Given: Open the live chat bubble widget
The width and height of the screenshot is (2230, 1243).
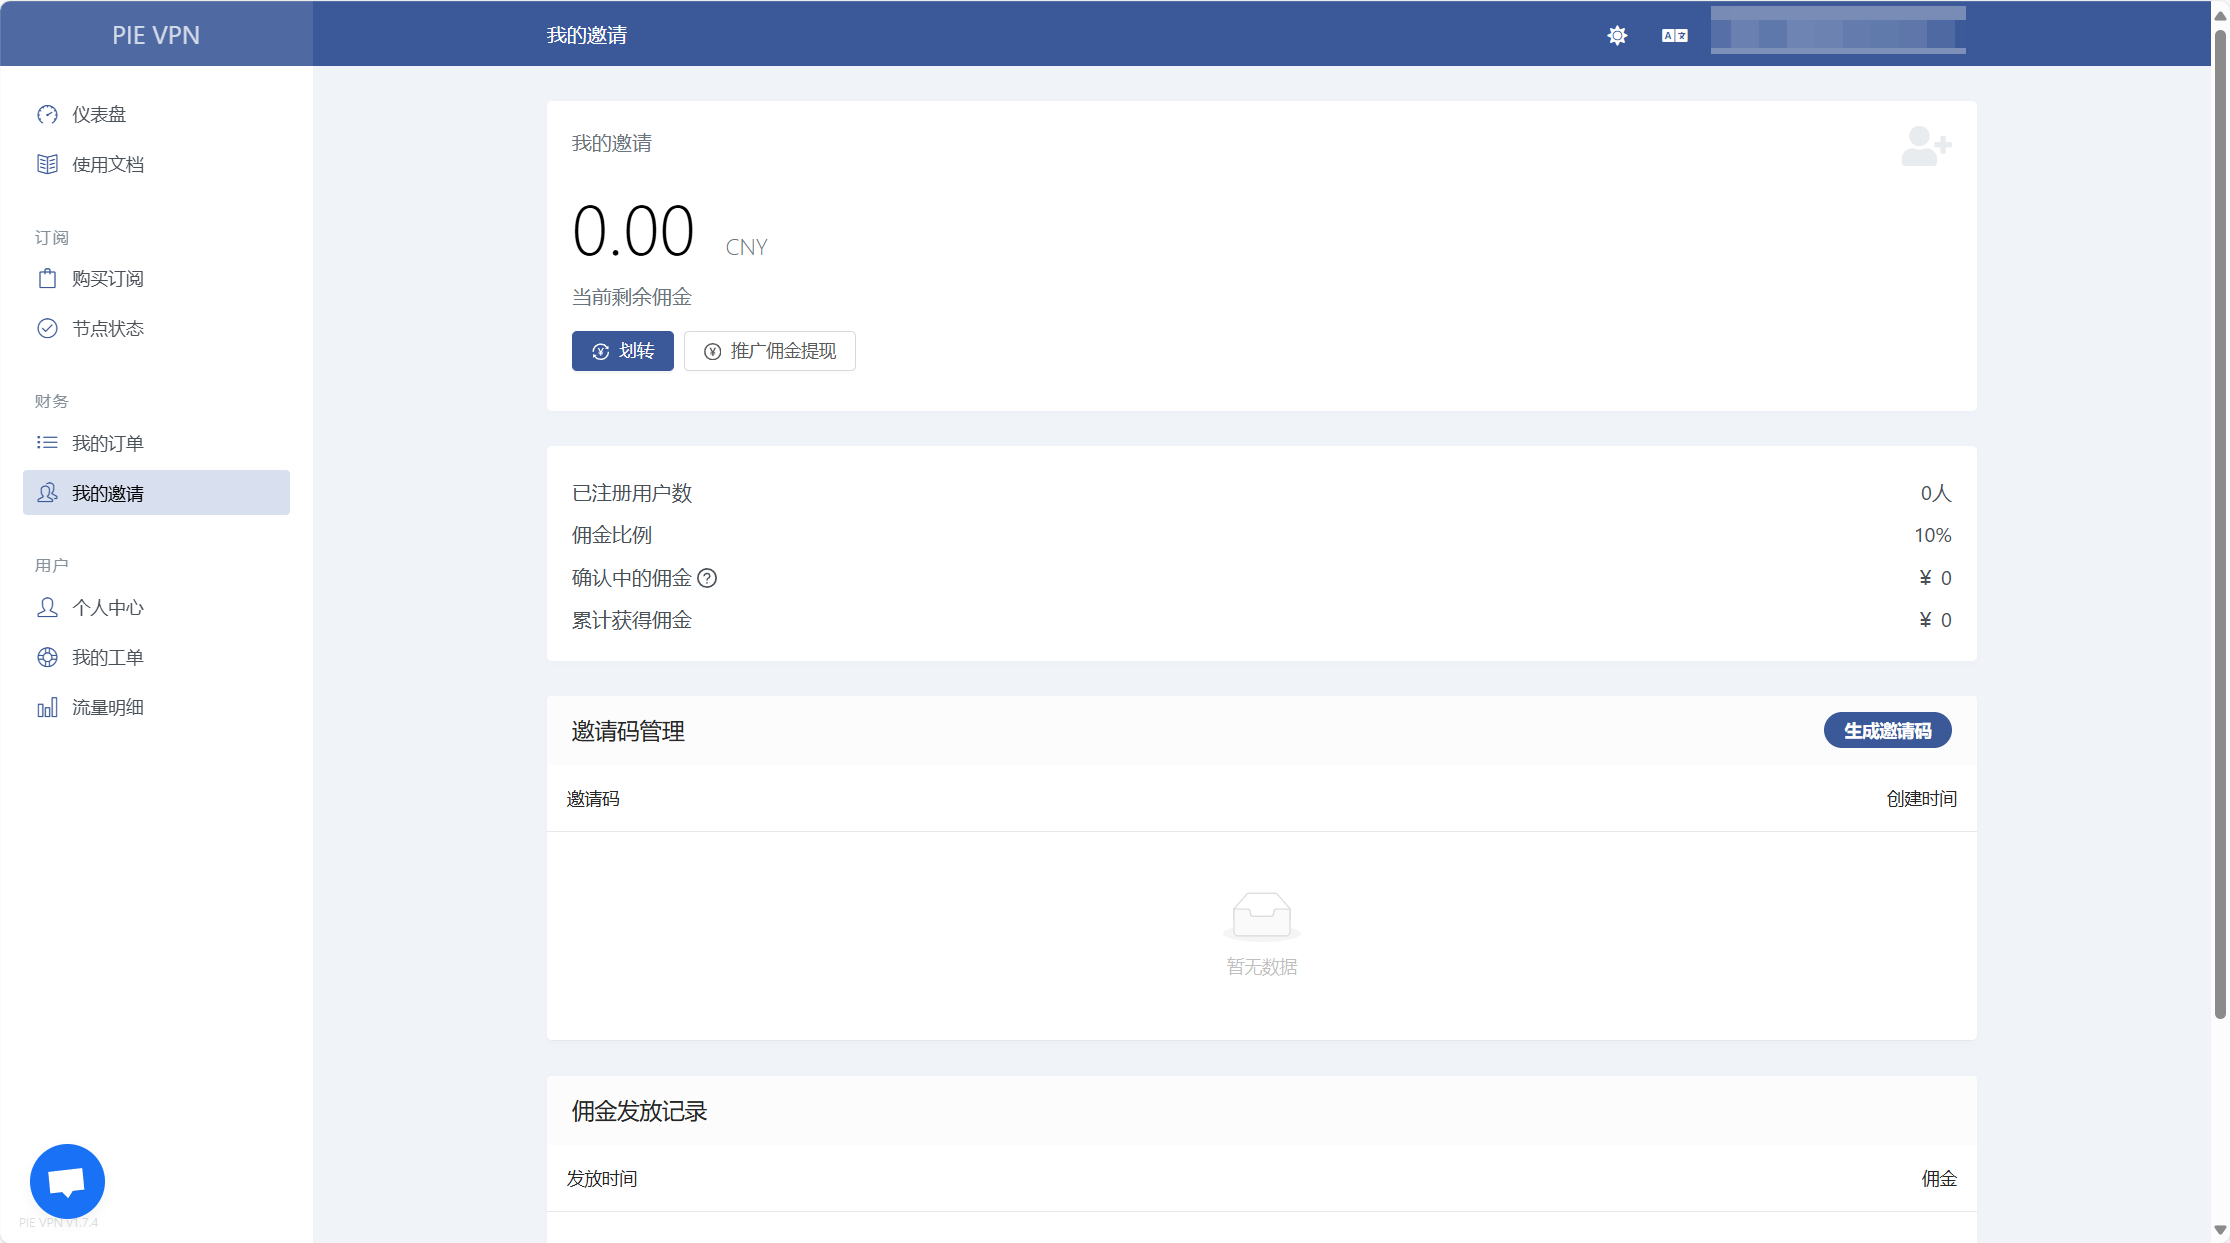Looking at the screenshot, I should point(67,1181).
